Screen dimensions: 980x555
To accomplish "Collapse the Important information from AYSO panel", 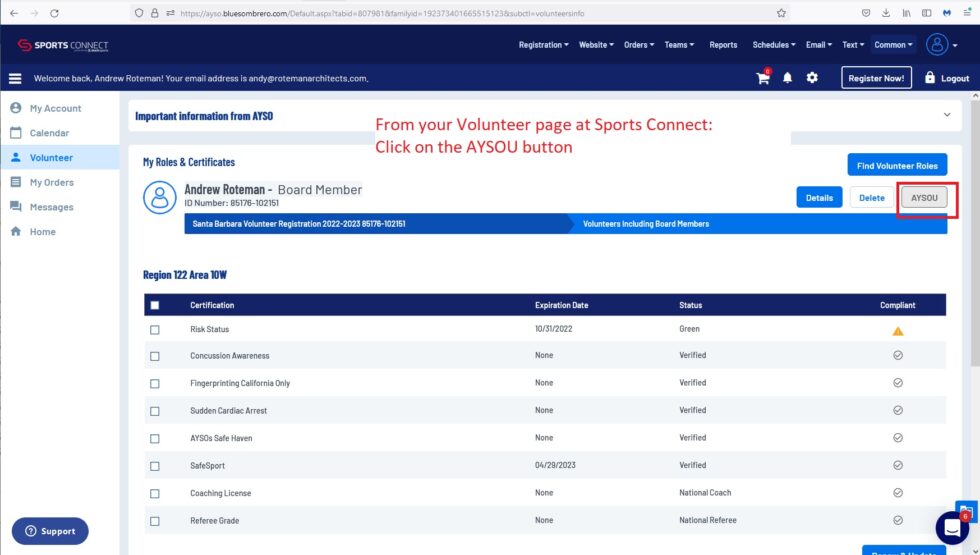I will click(x=947, y=115).
